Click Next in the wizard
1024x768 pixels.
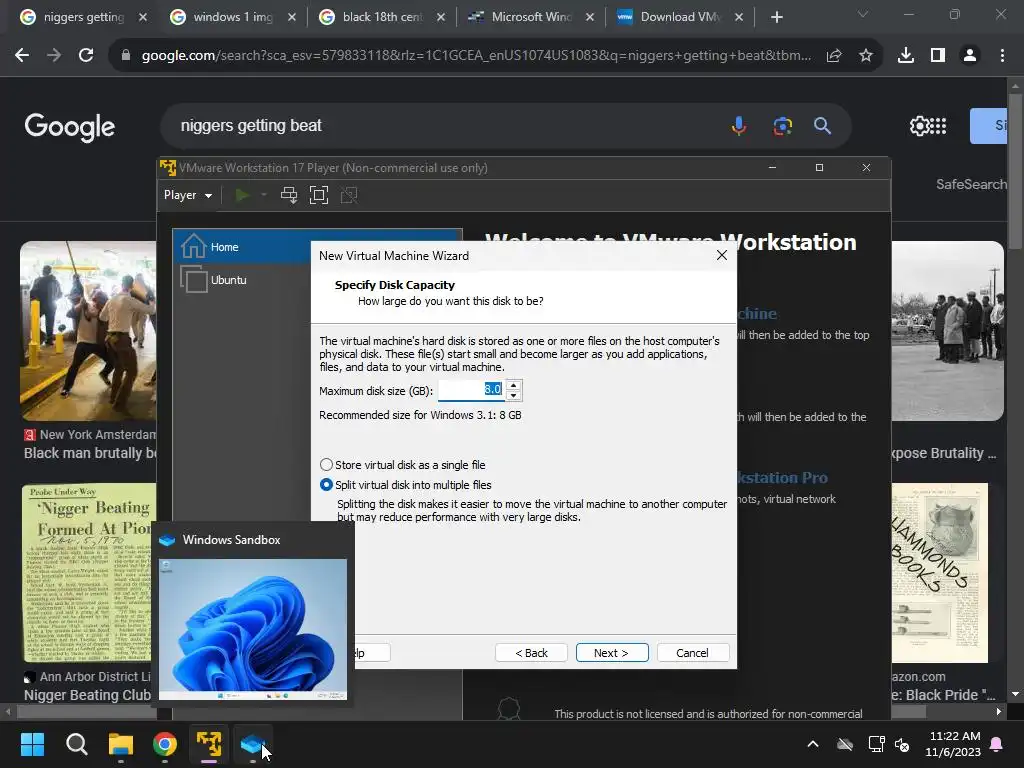tap(612, 652)
